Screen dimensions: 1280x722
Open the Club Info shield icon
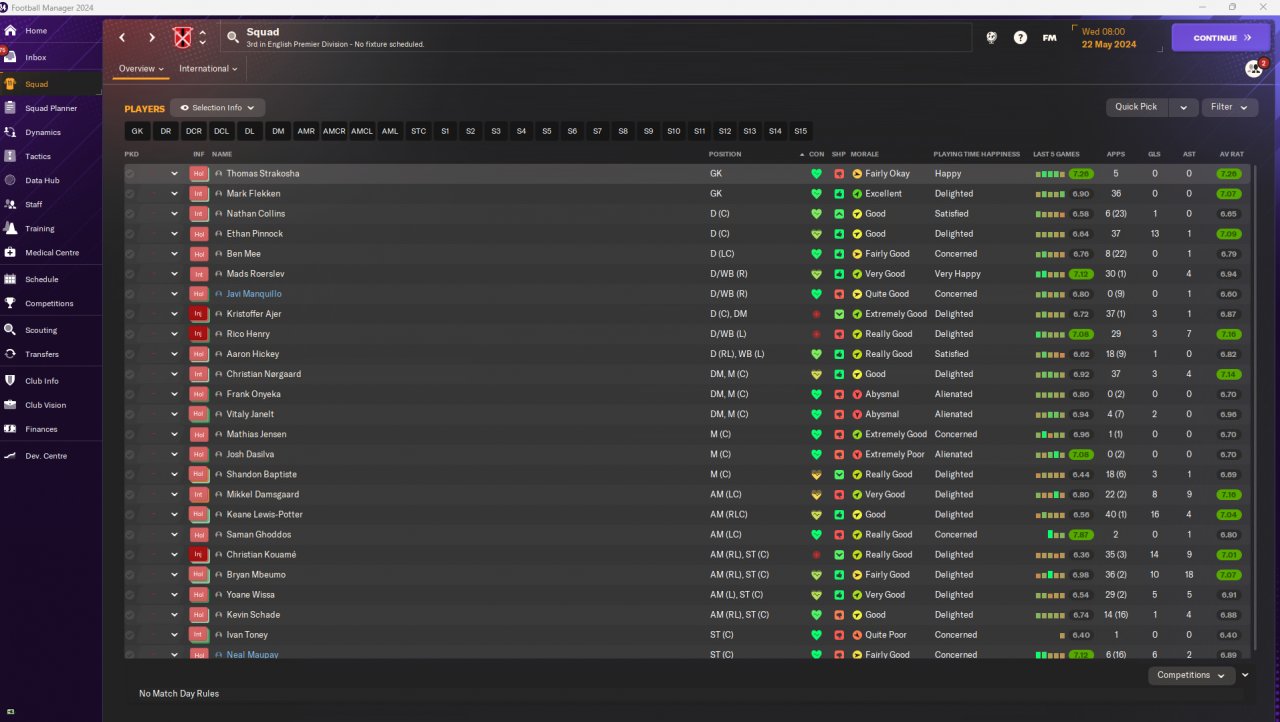click(x=10, y=381)
